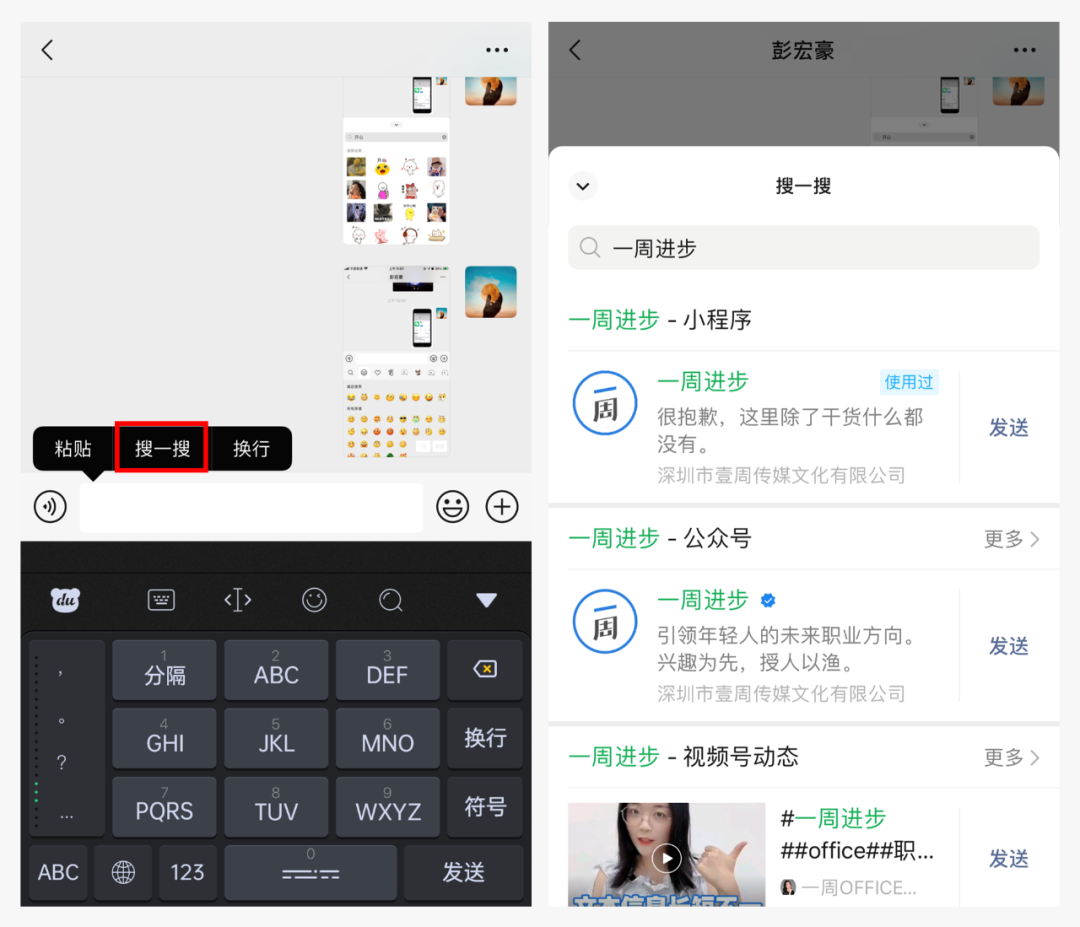The image size is (1080, 927).
Task: Tap the backspace delete key
Action: [485, 669]
